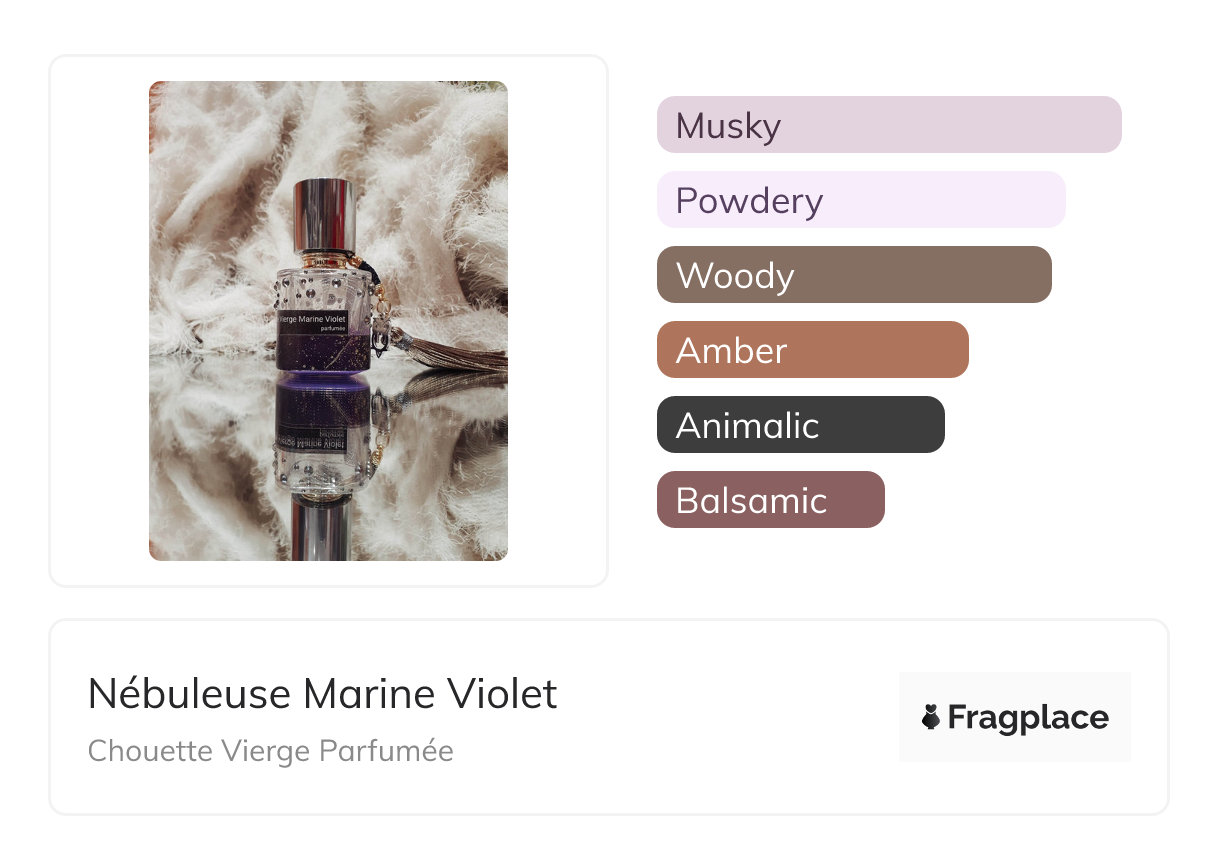This screenshot has width=1218, height=864.
Task: Select the Powdery accord bar
Action: [x=860, y=200]
